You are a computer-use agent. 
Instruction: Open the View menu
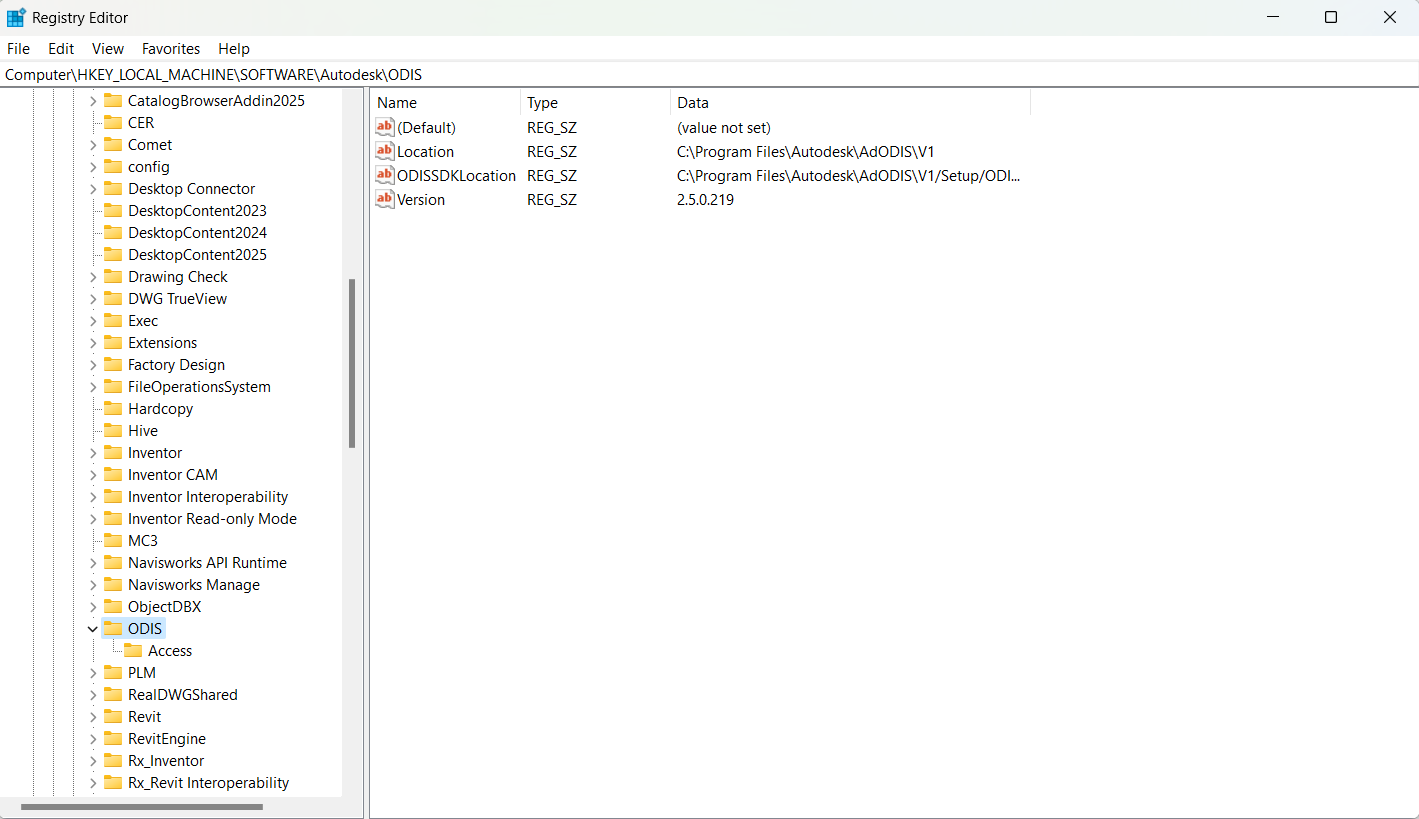point(108,48)
